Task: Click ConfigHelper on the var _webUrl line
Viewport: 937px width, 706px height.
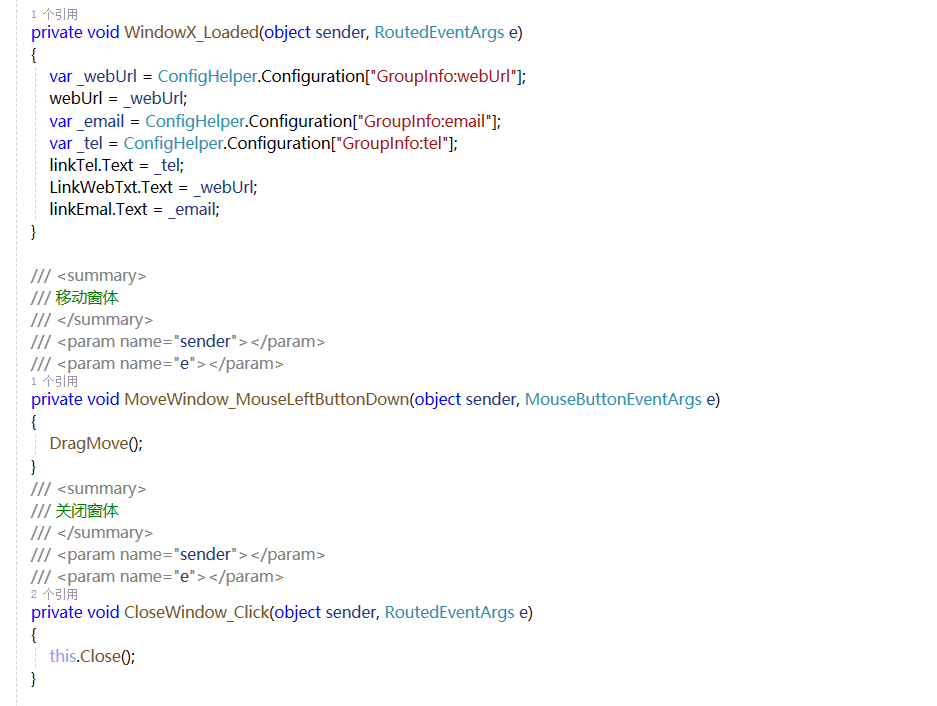Action: (x=207, y=77)
